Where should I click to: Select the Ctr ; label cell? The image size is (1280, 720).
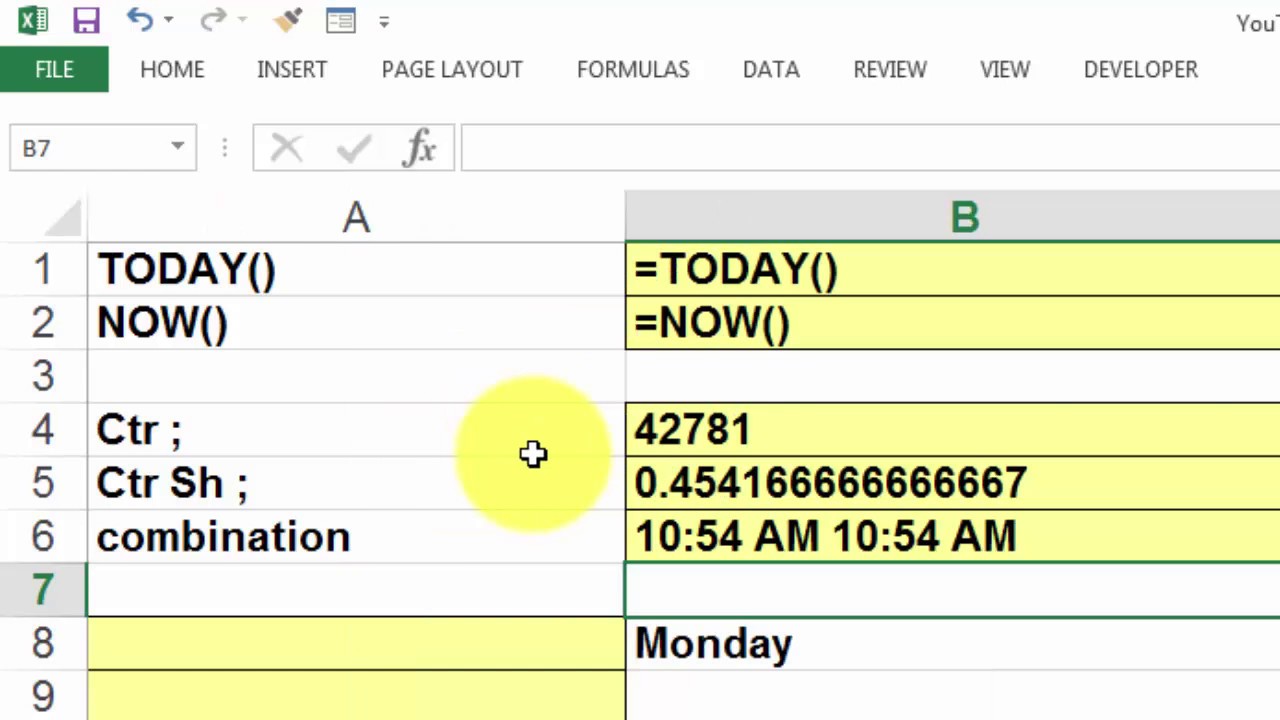click(356, 430)
